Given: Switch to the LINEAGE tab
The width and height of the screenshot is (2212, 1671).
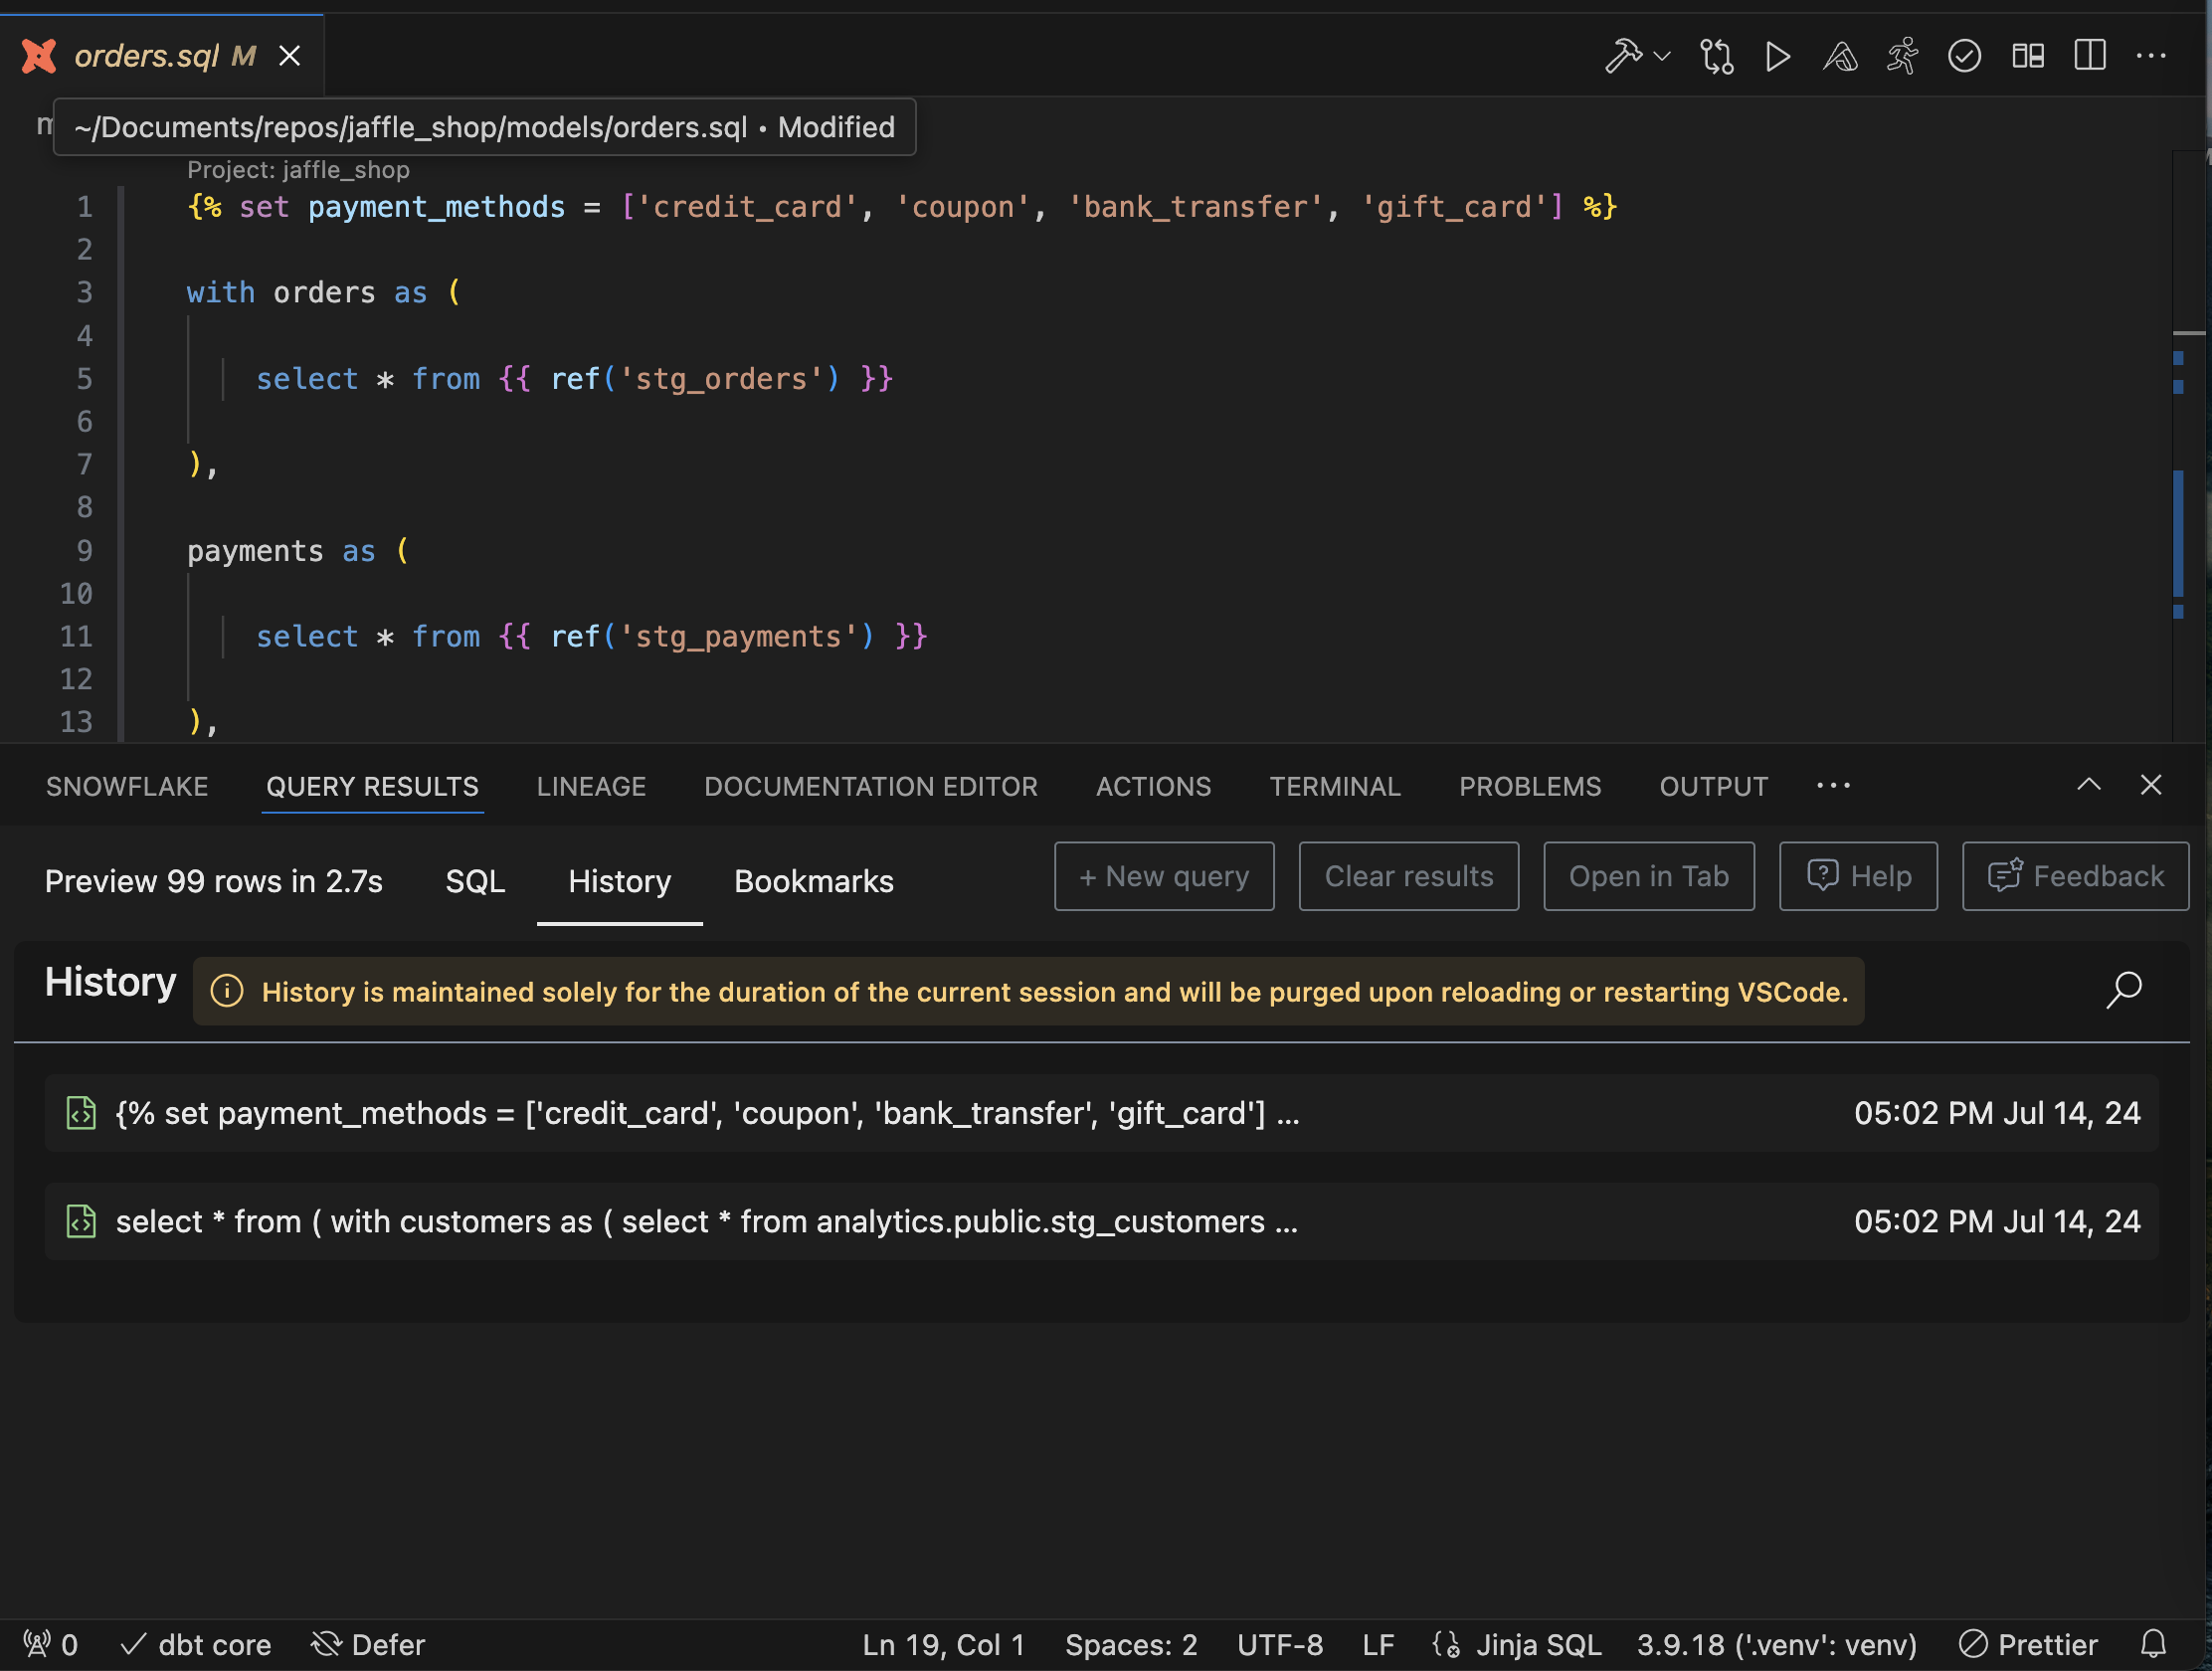Looking at the screenshot, I should pos(592,785).
